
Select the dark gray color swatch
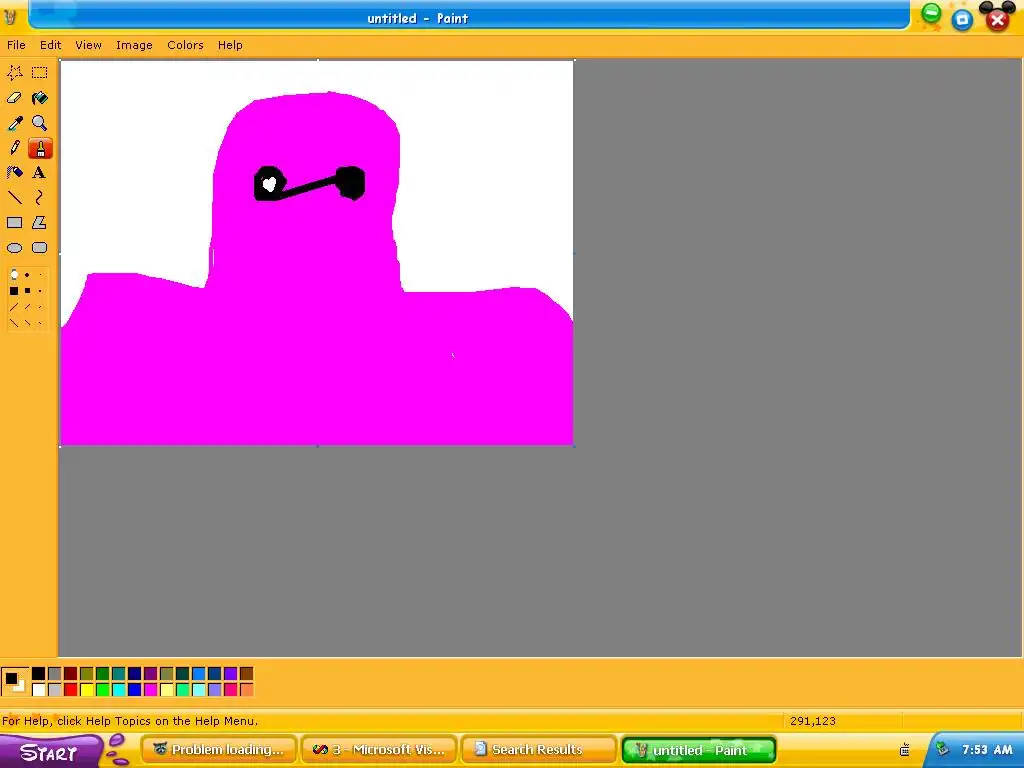coord(54,673)
